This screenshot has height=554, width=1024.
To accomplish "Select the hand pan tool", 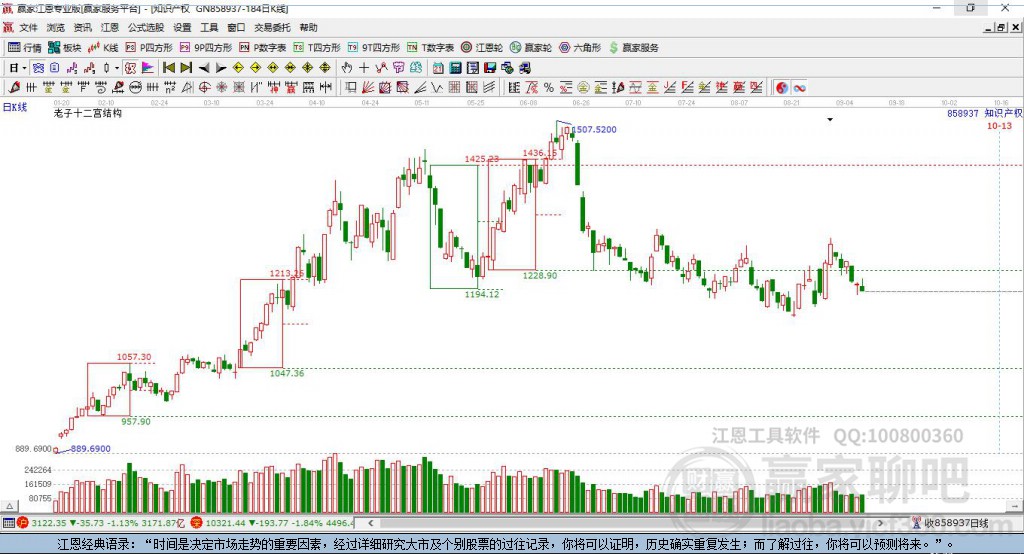I will [347, 68].
